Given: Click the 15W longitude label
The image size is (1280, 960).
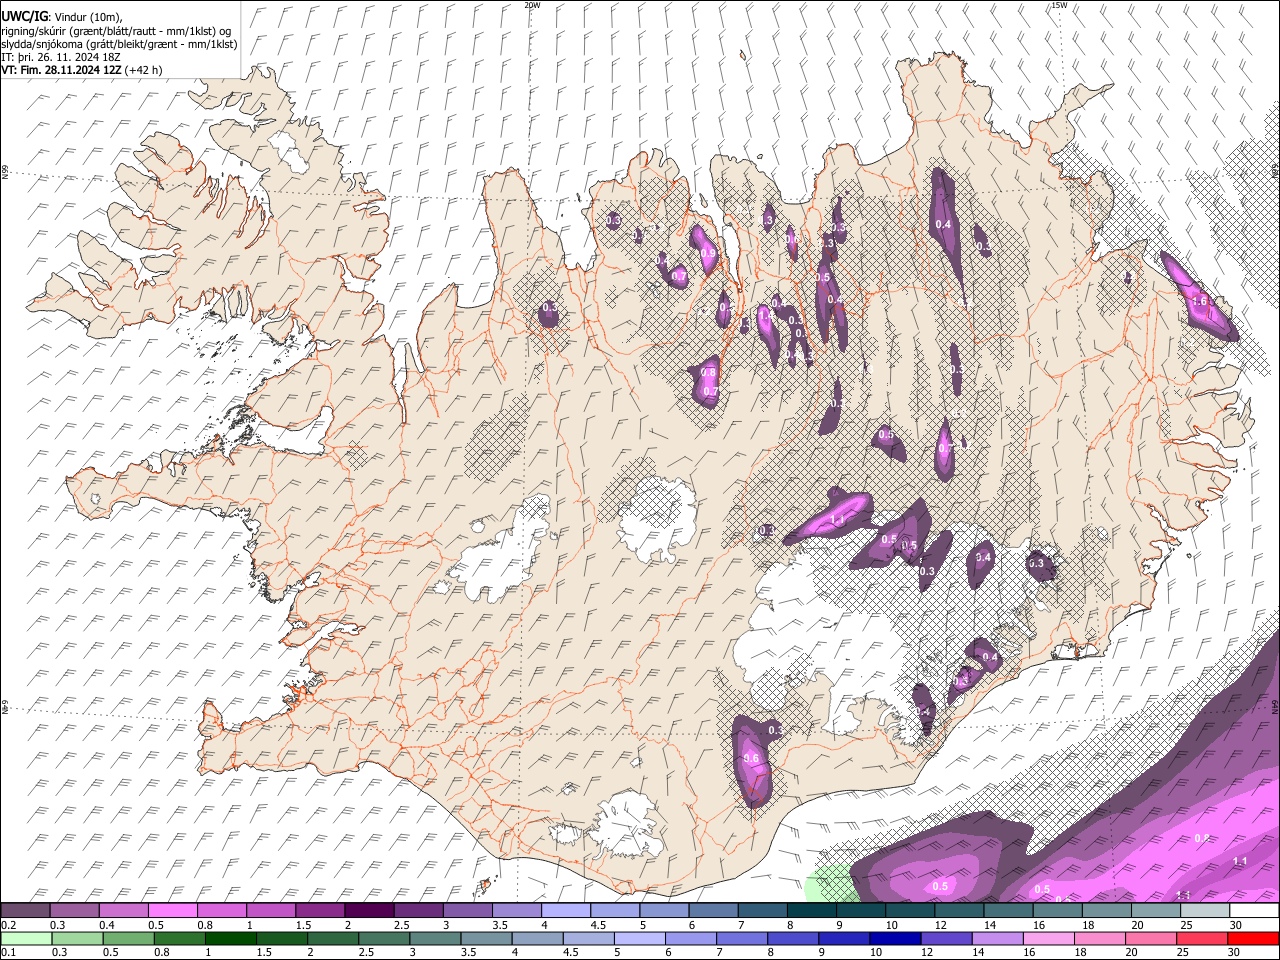Looking at the screenshot, I should point(1058,5).
